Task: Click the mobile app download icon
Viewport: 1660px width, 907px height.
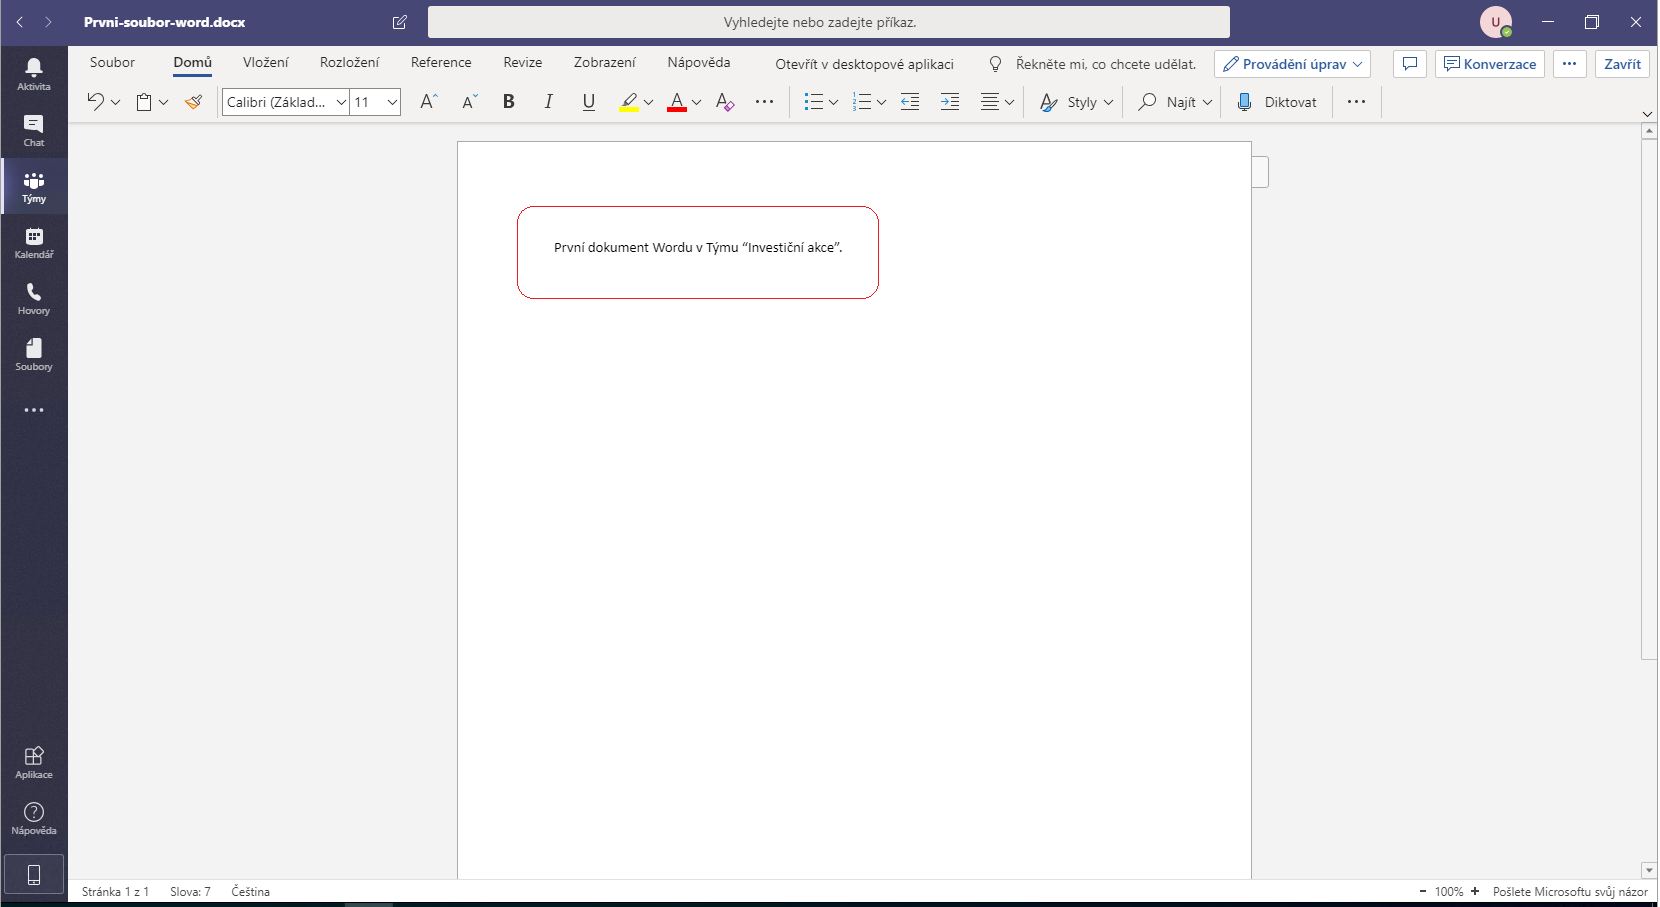Action: (x=34, y=875)
